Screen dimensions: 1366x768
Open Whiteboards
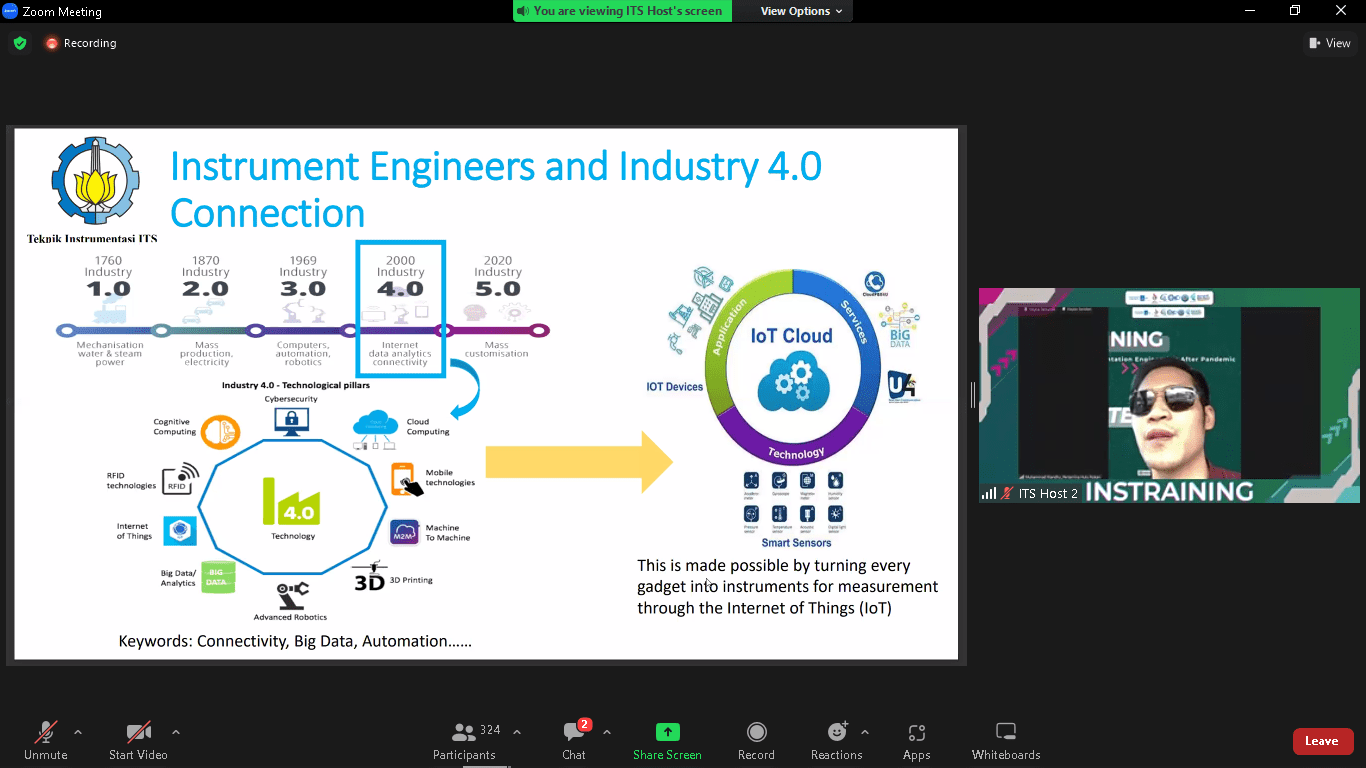point(1006,740)
